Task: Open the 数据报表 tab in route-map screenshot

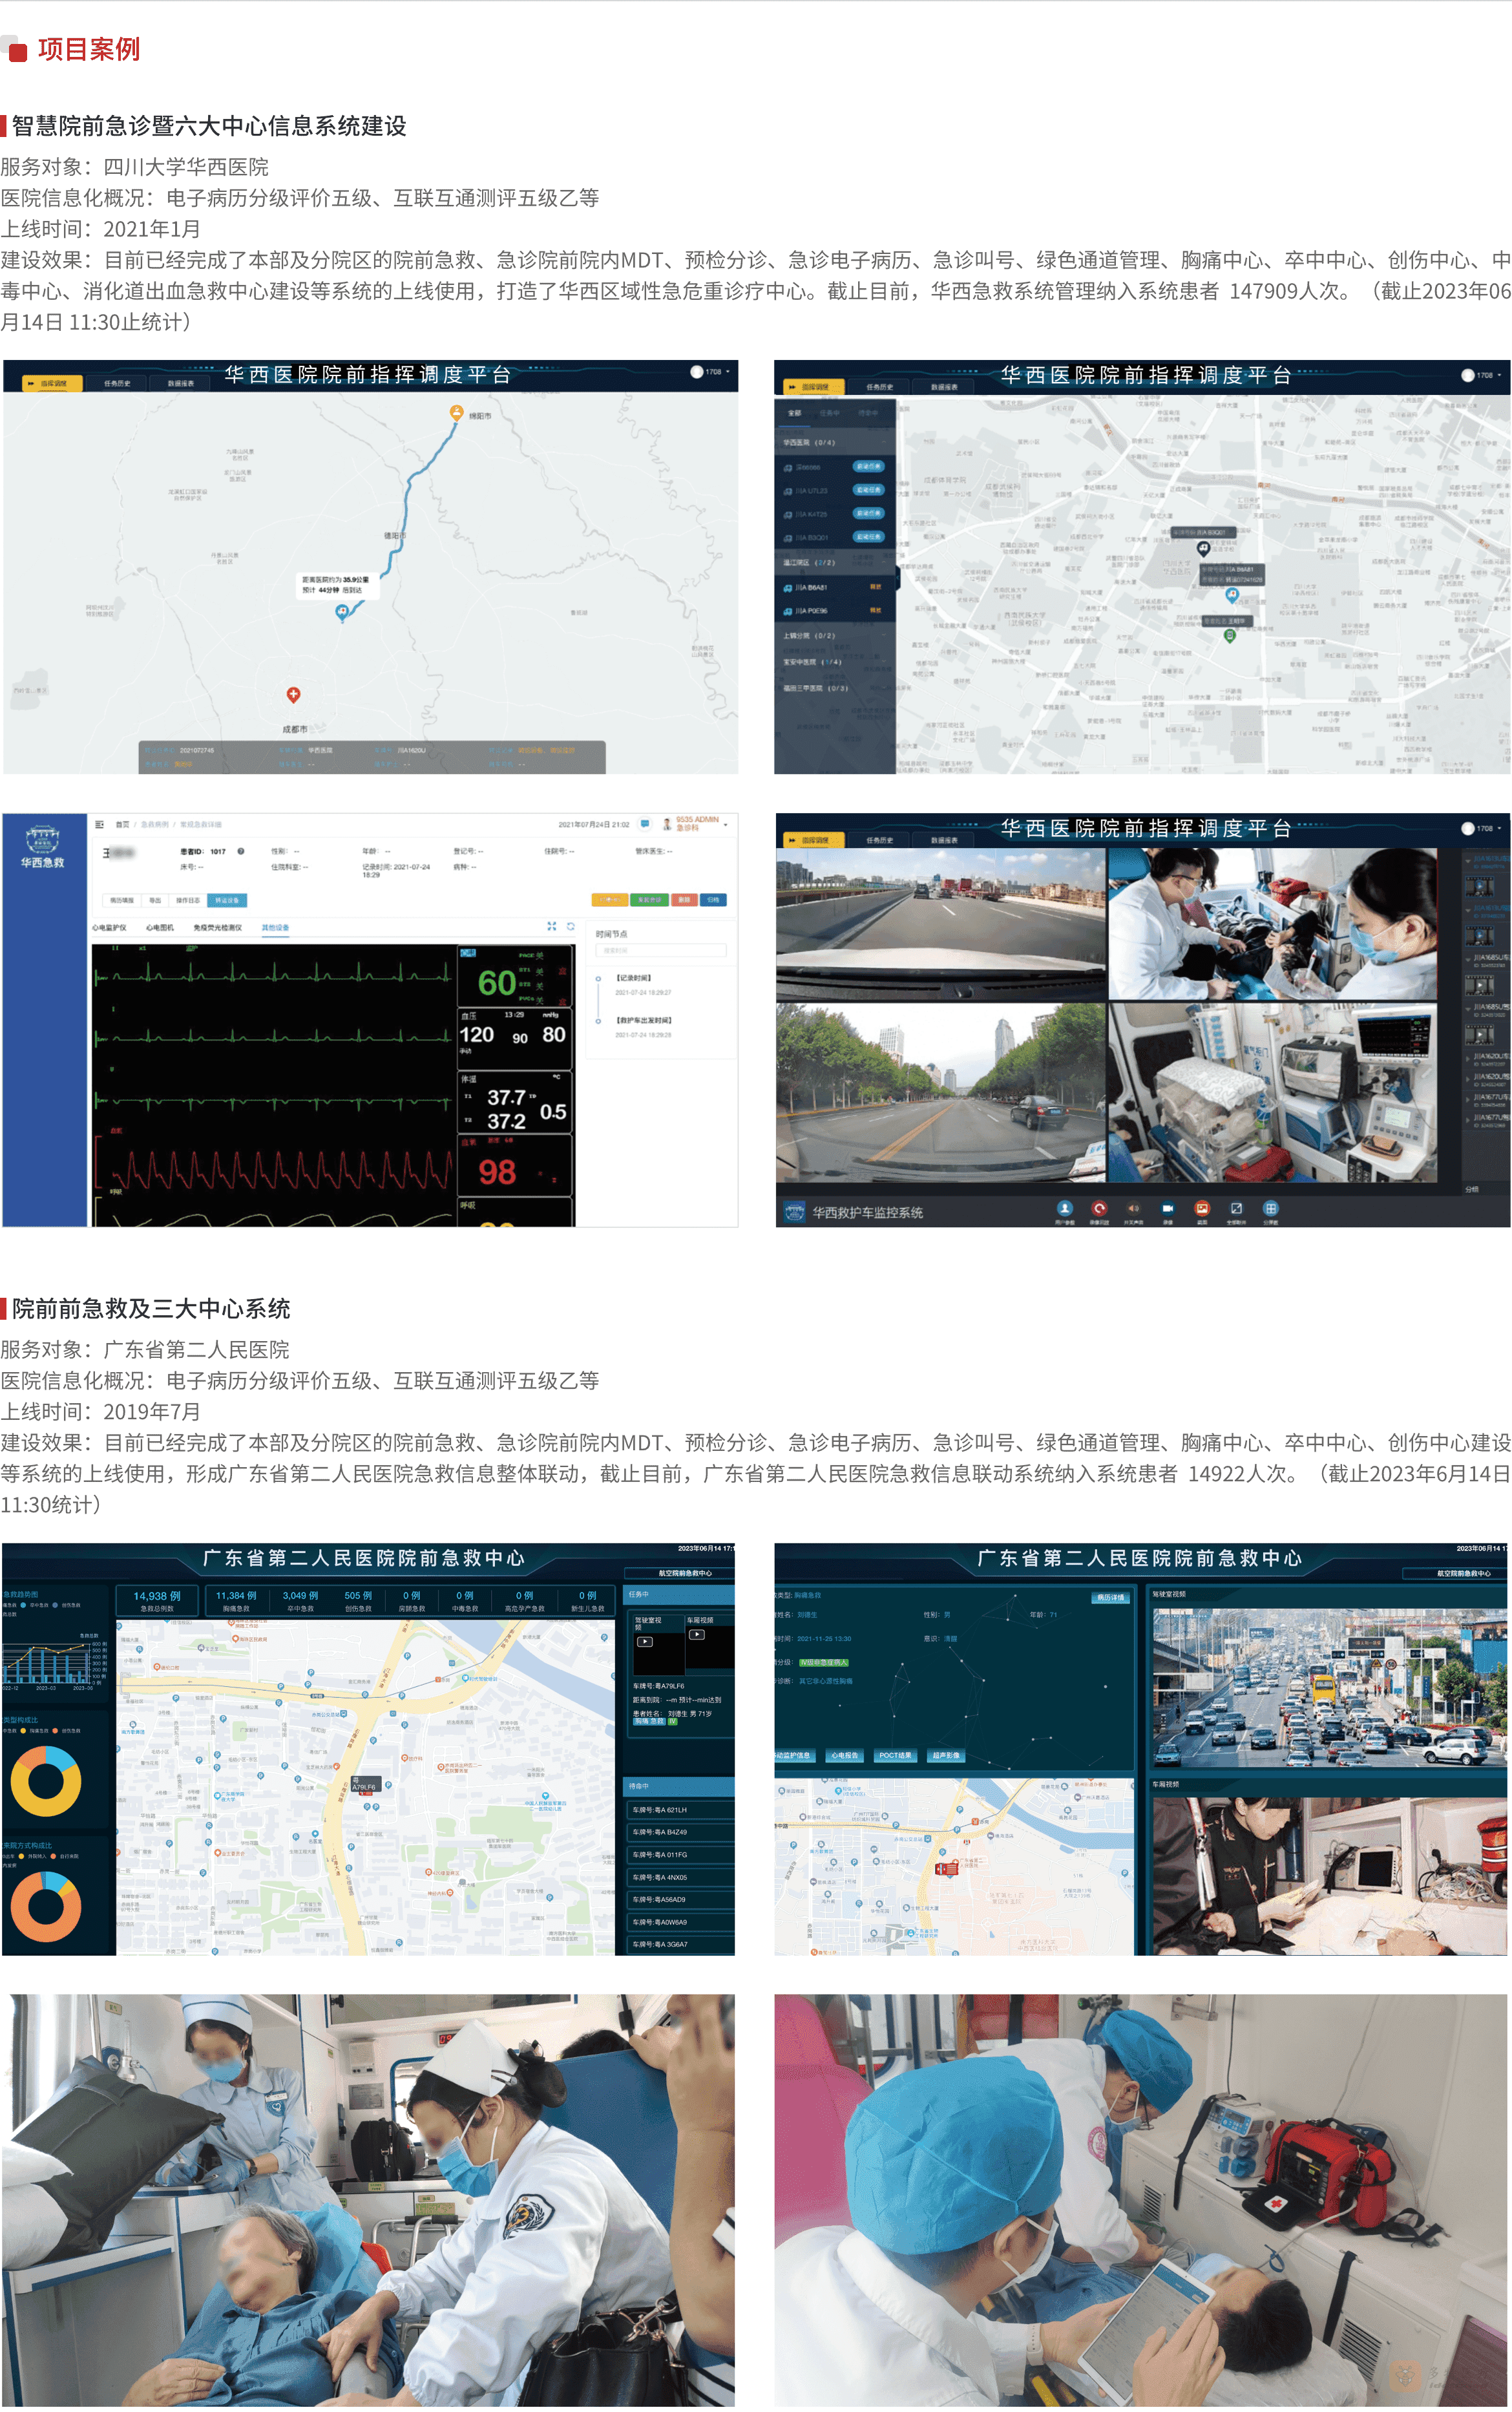Action: [181, 383]
